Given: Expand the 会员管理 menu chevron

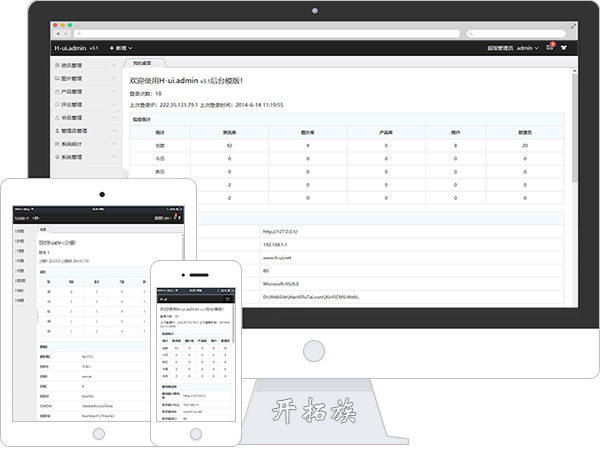Looking at the screenshot, I should coord(114,118).
